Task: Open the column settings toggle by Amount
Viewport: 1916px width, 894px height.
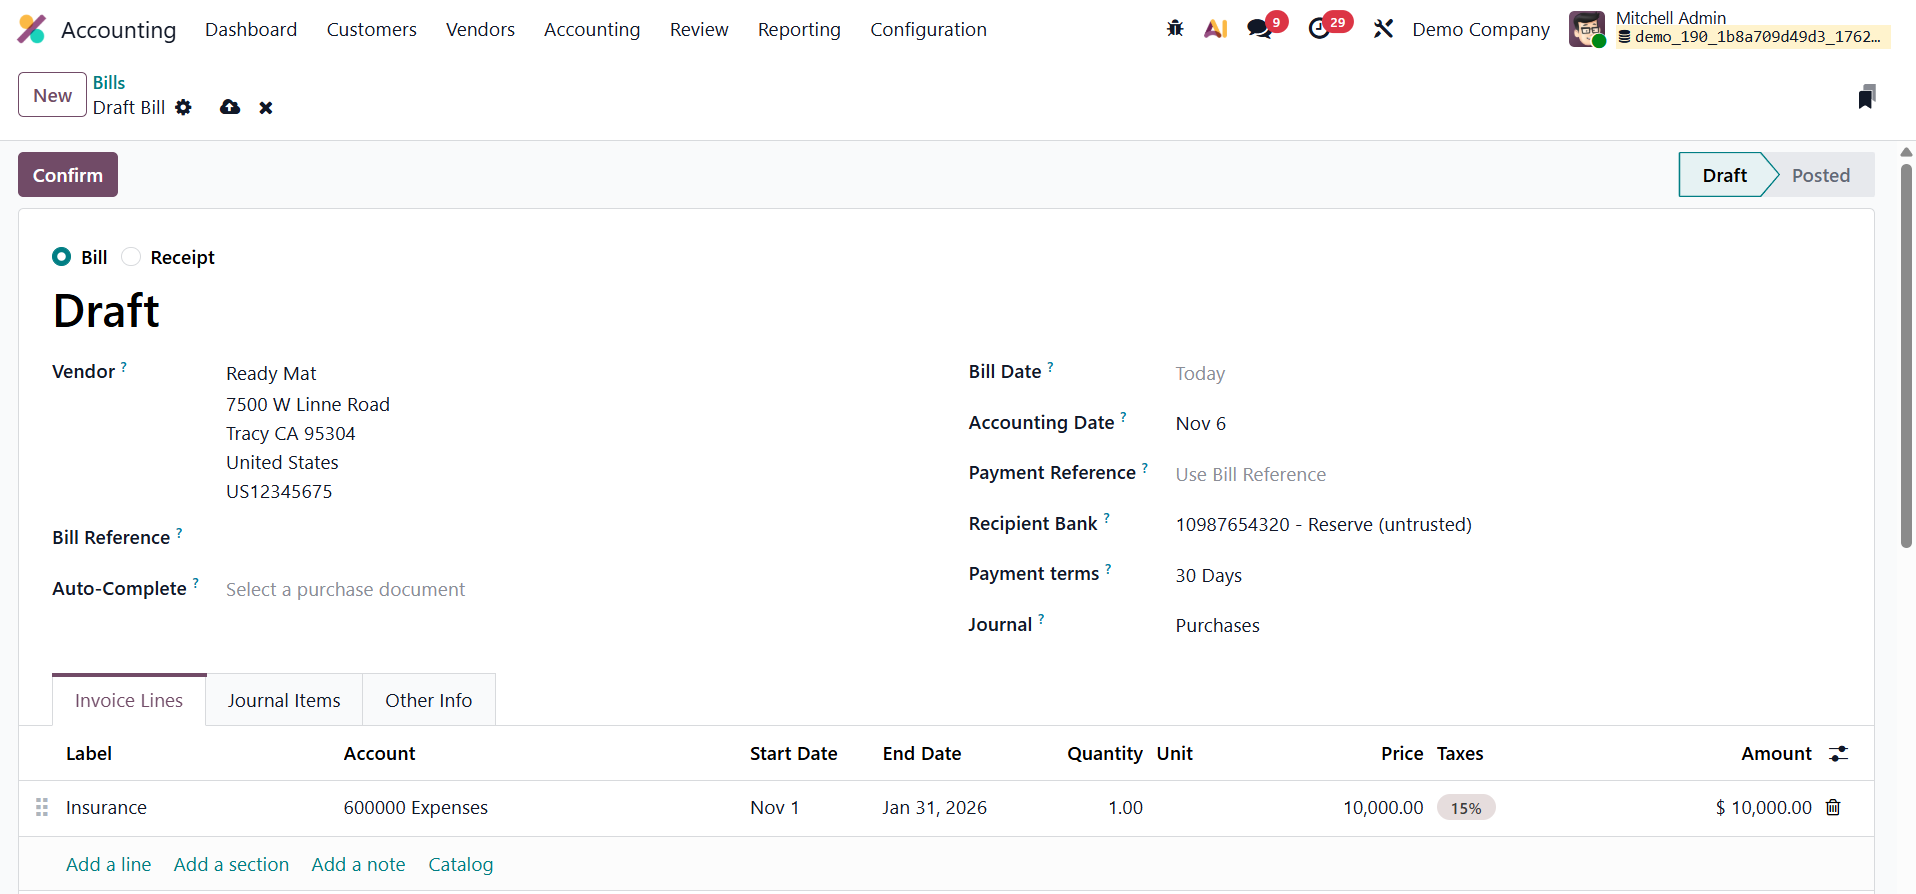Action: coord(1838,754)
